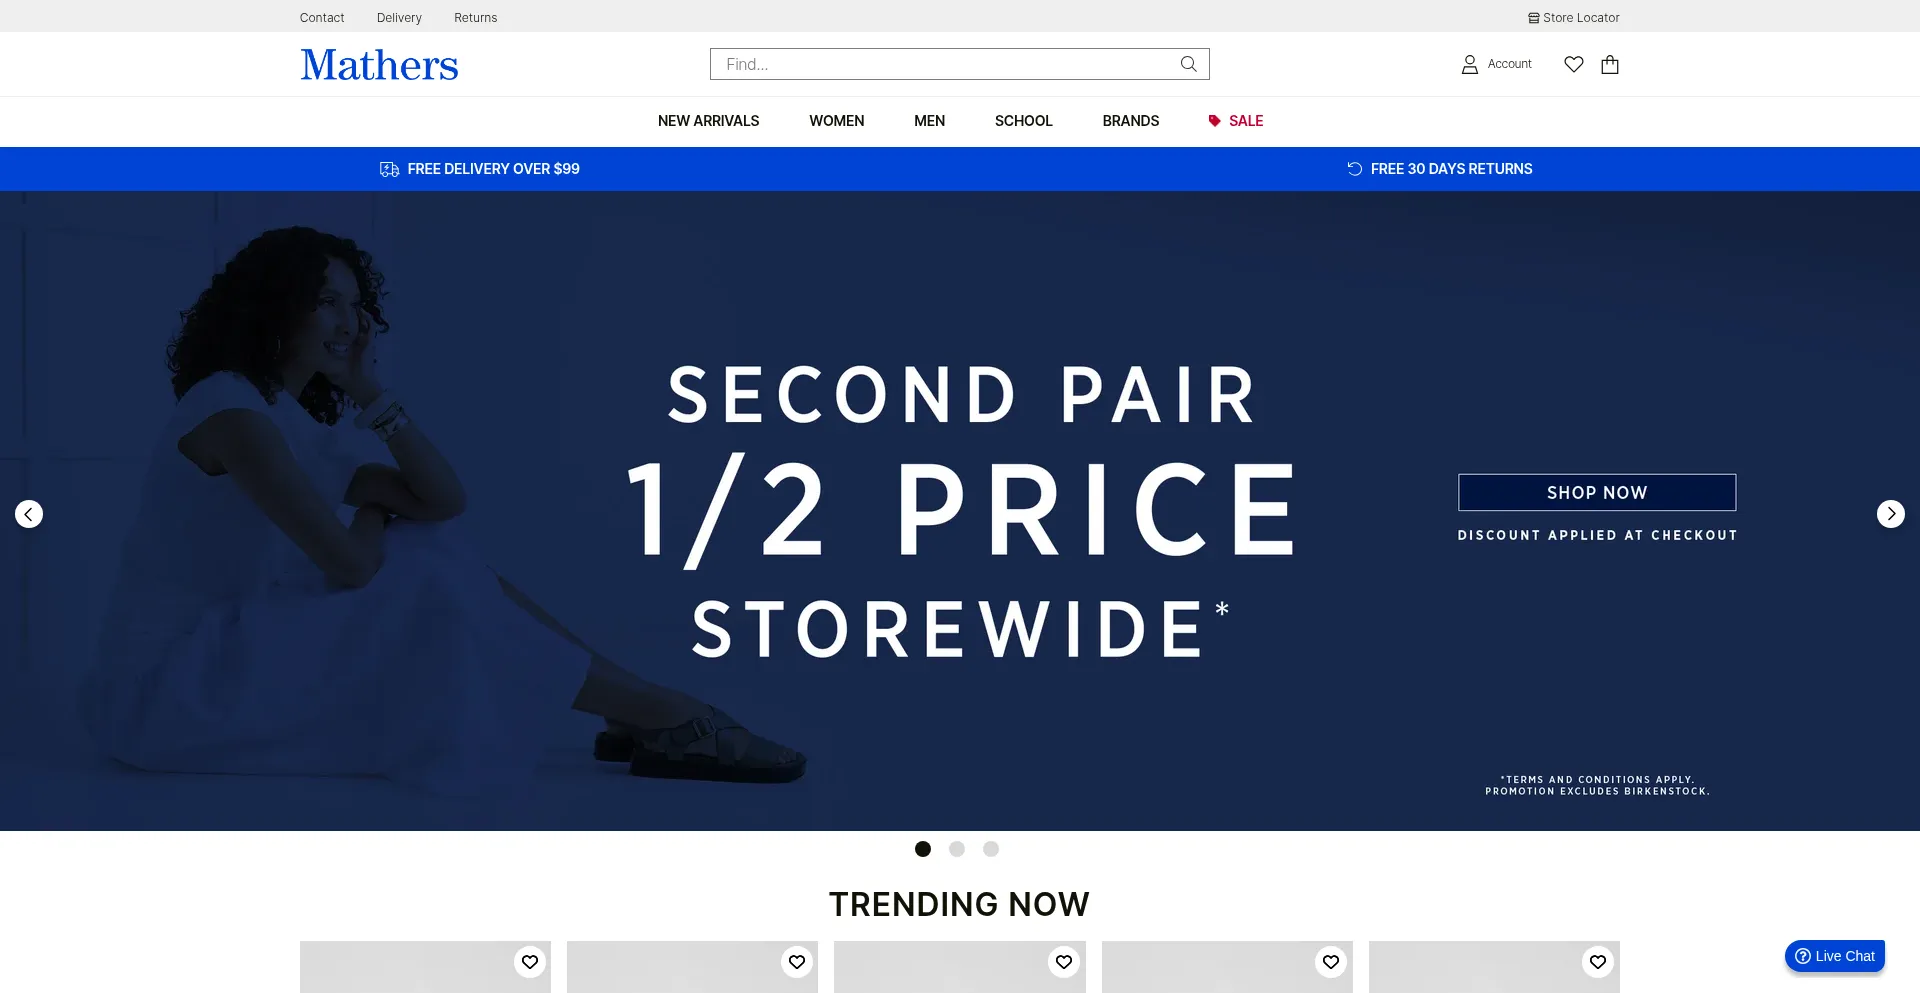Viewport: 1920px width, 993px height.
Task: Open the NEW ARRIVALS menu
Action: pyautogui.click(x=709, y=121)
